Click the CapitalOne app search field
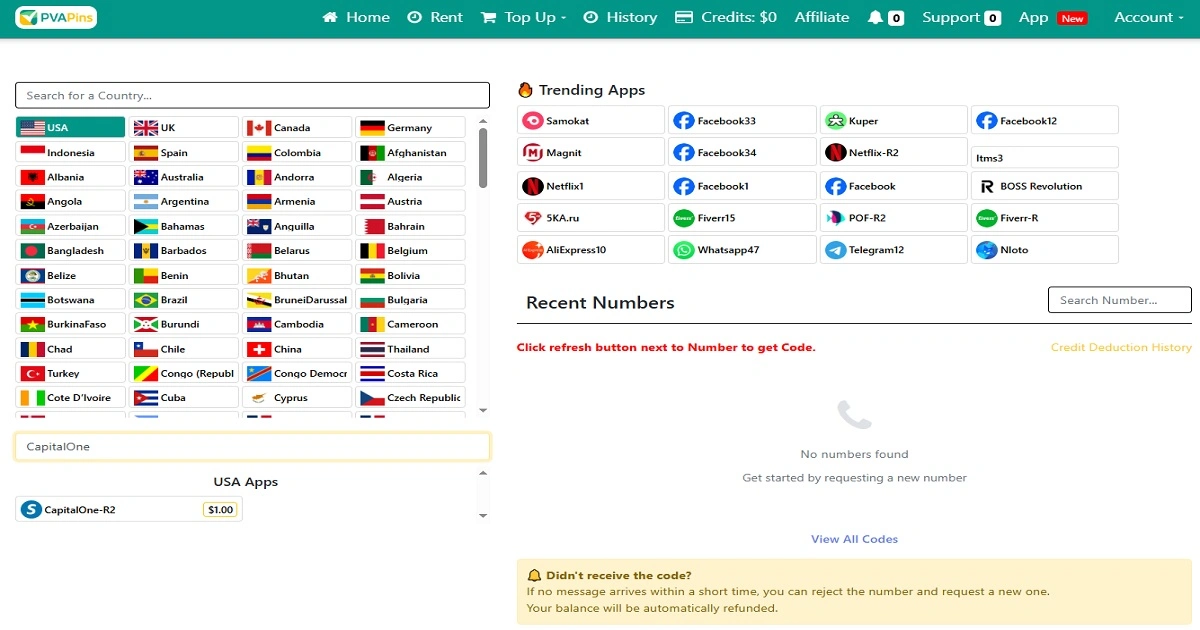This screenshot has width=1200, height=630. 252,446
